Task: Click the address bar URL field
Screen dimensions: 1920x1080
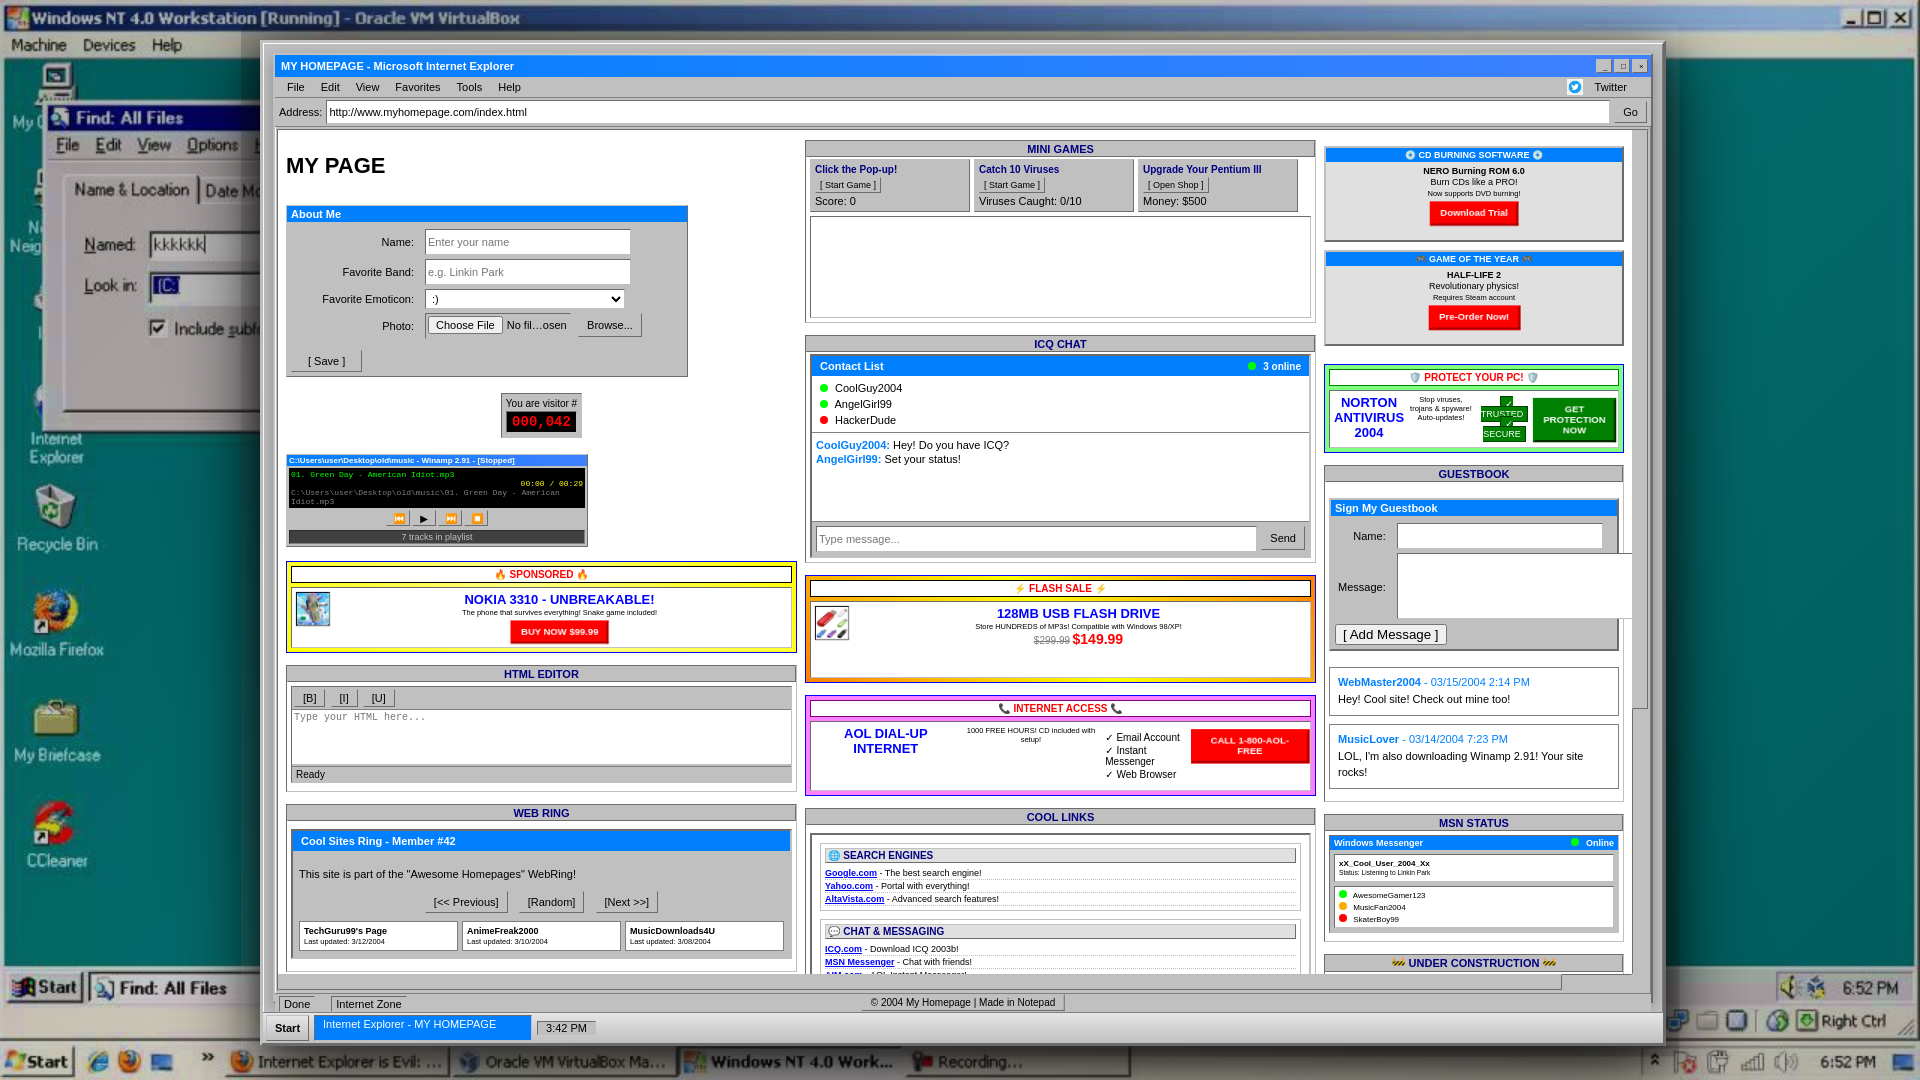Action: pyautogui.click(x=968, y=112)
